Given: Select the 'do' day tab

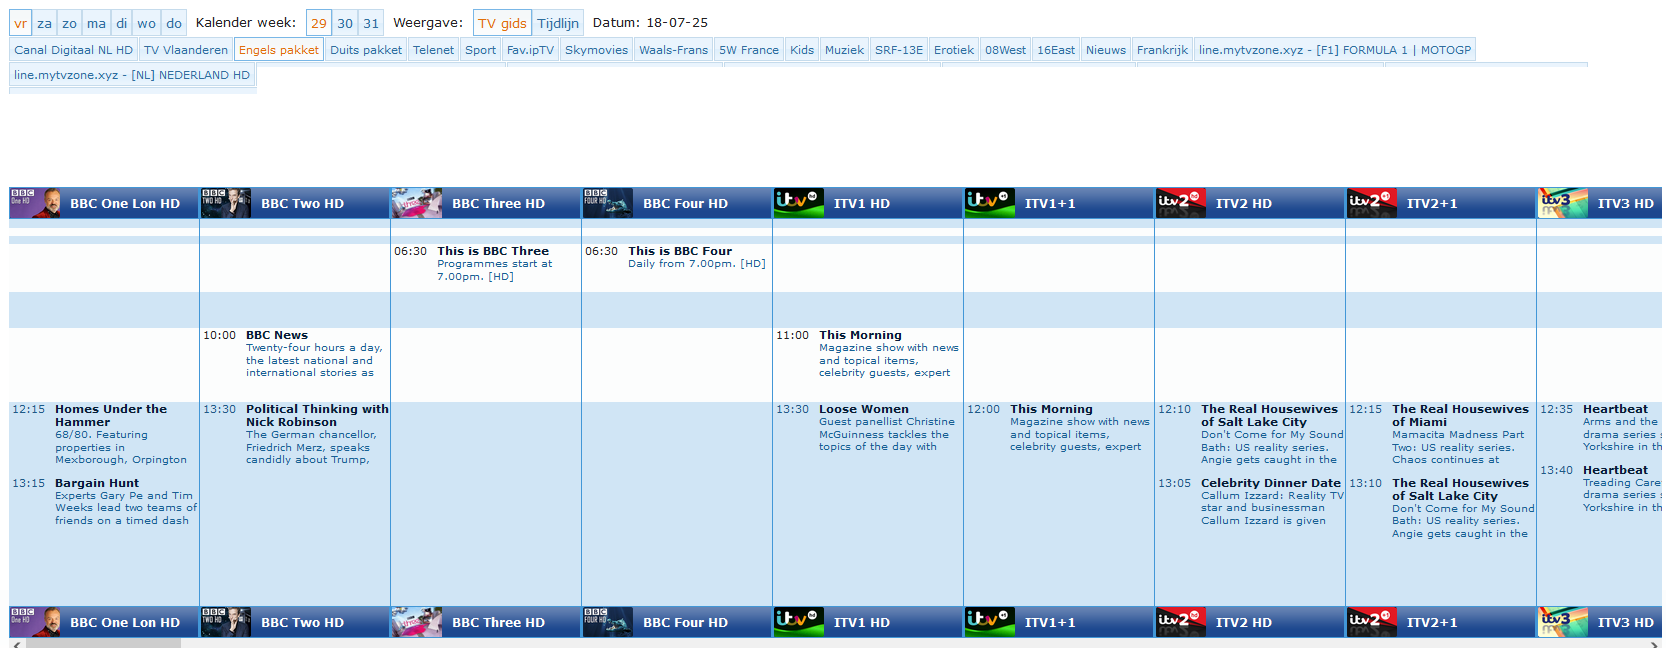Looking at the screenshot, I should point(174,23).
